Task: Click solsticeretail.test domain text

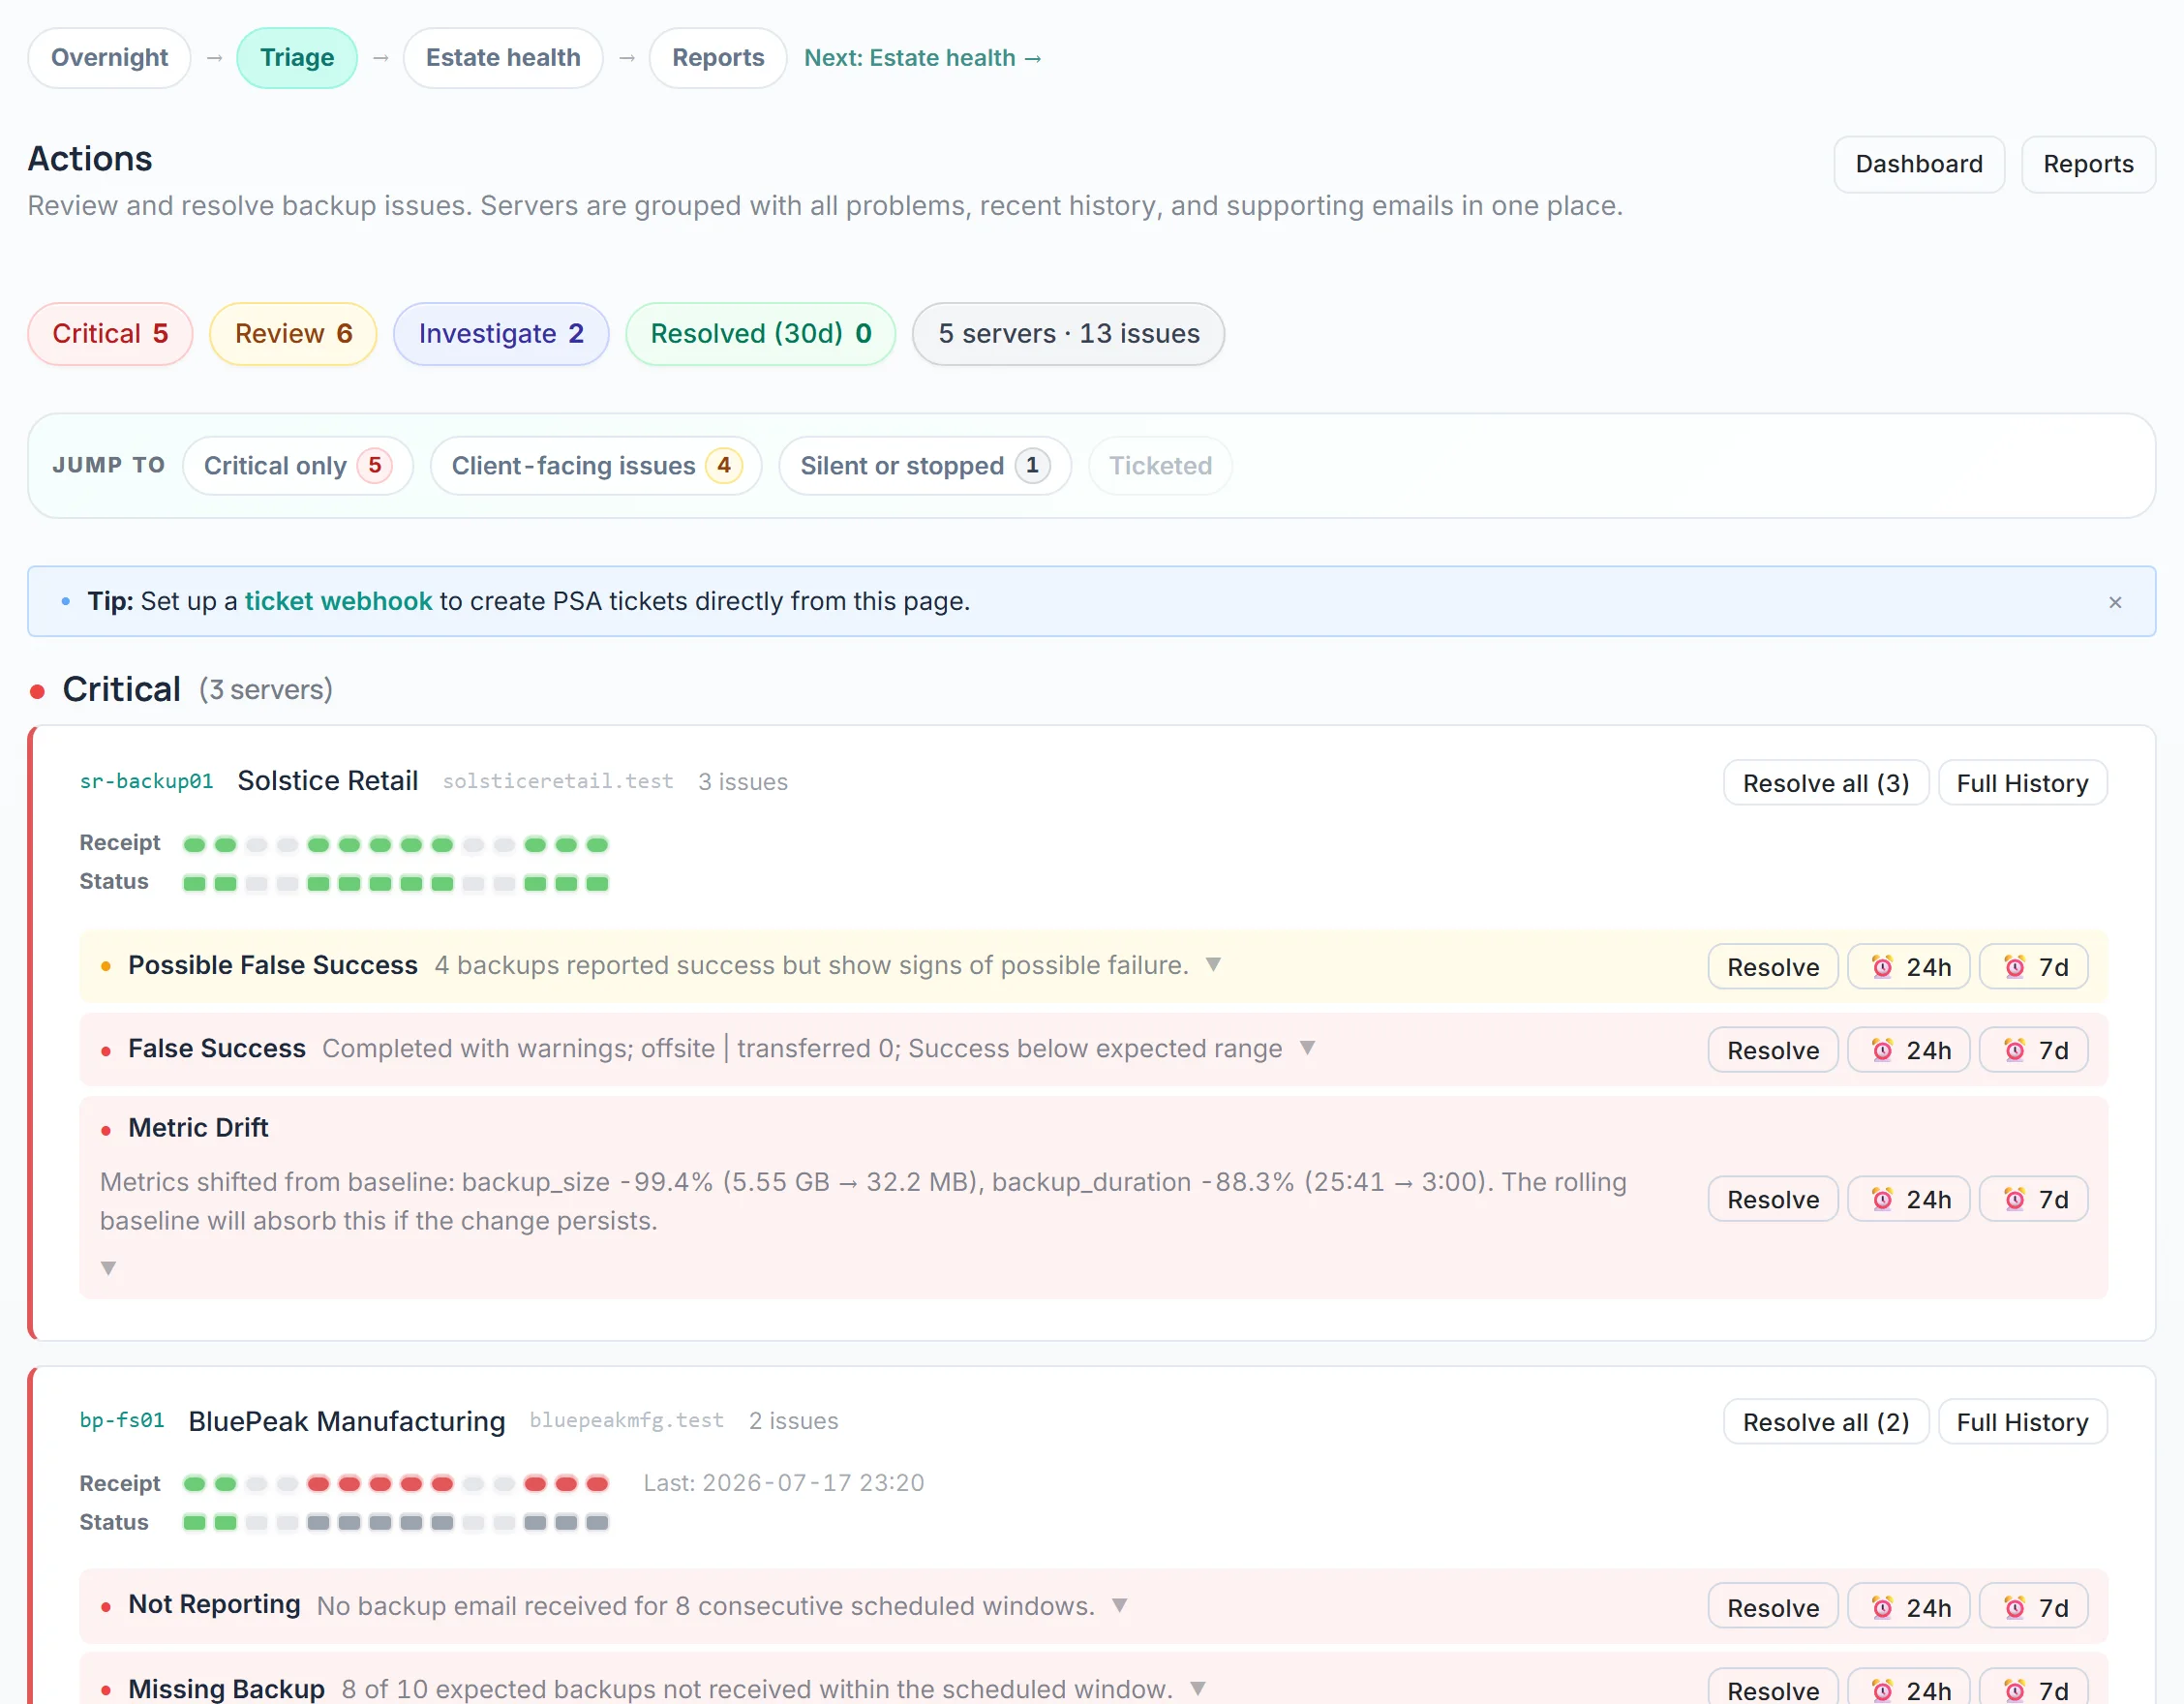Action: 558,781
